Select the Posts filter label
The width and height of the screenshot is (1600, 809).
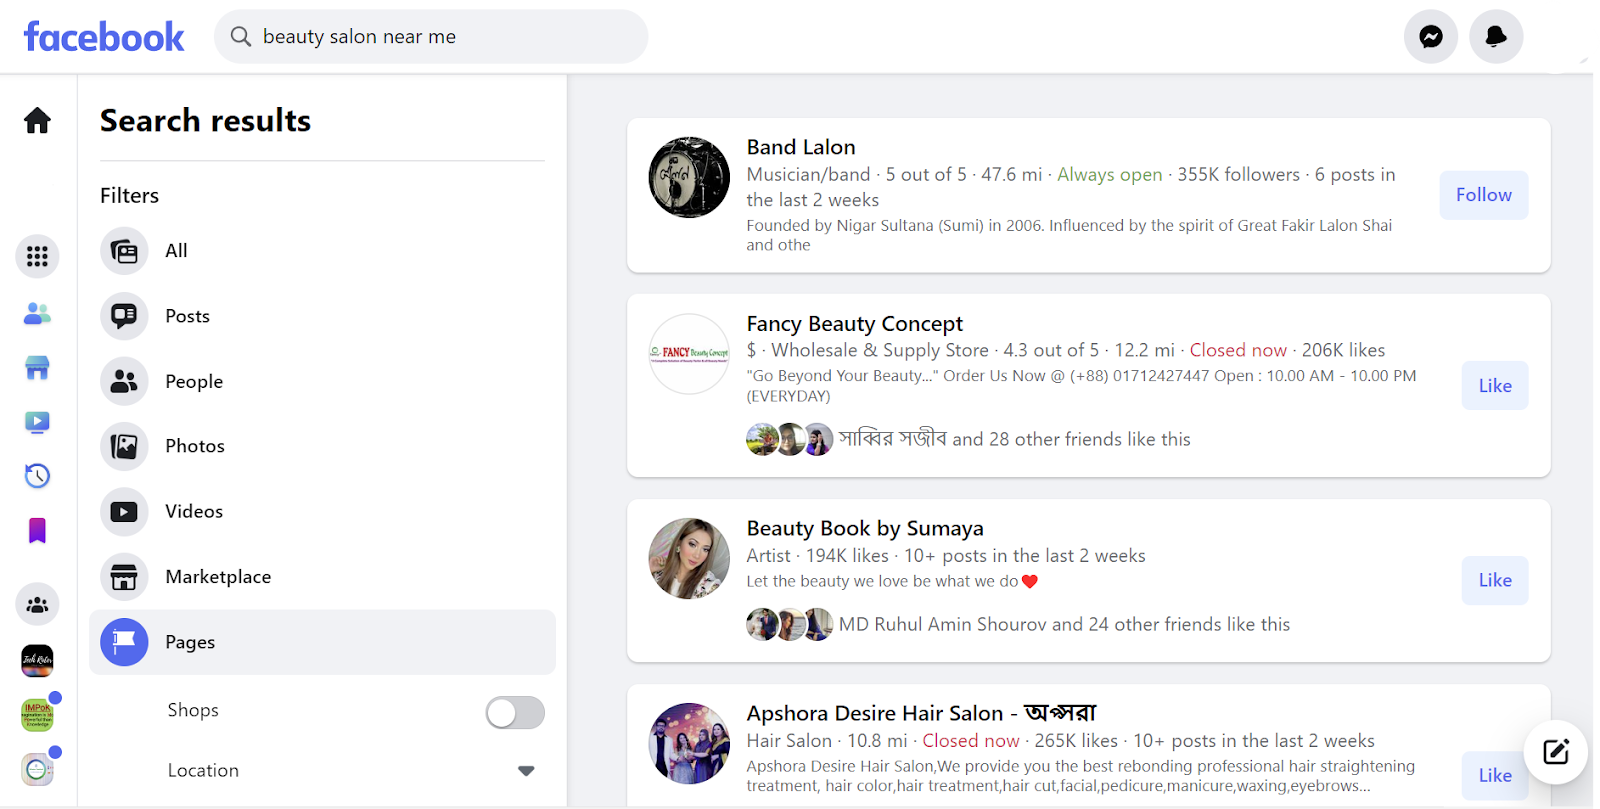point(188,316)
